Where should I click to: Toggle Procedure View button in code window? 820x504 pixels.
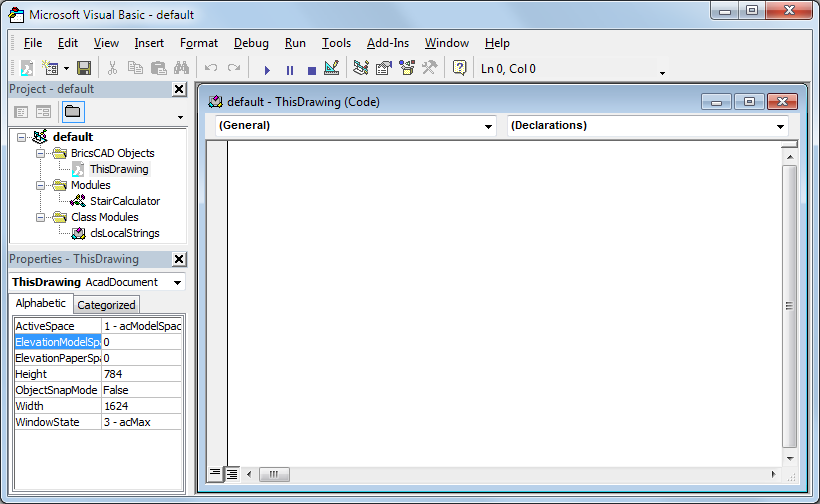pyautogui.click(x=215, y=474)
